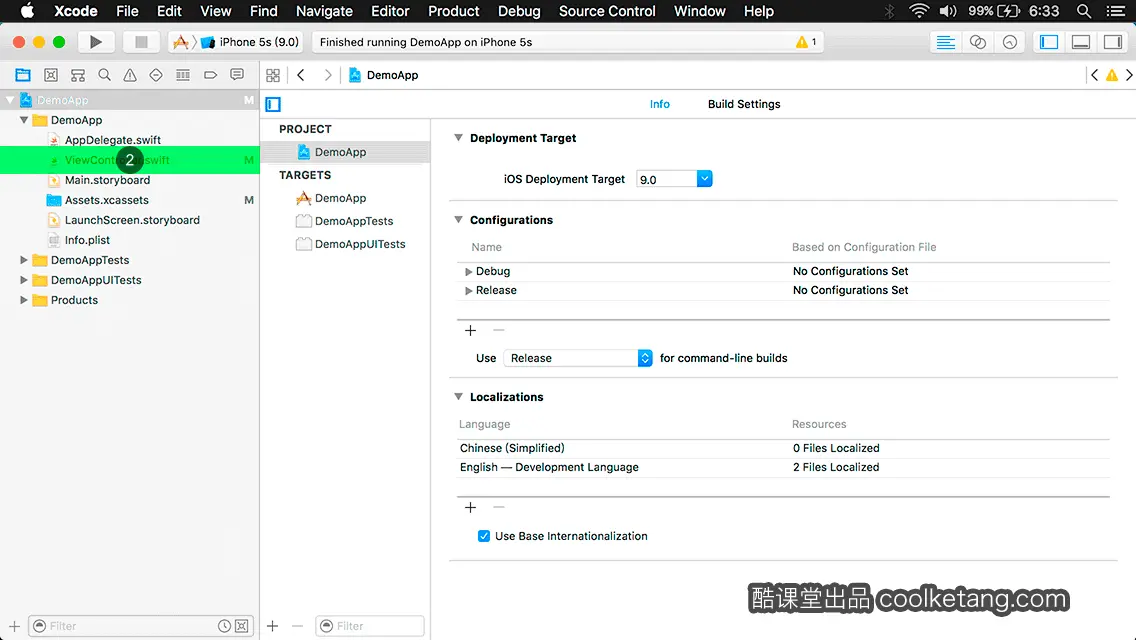The width and height of the screenshot is (1136, 640).
Task: Add a localization language with plus button
Action: 470,507
